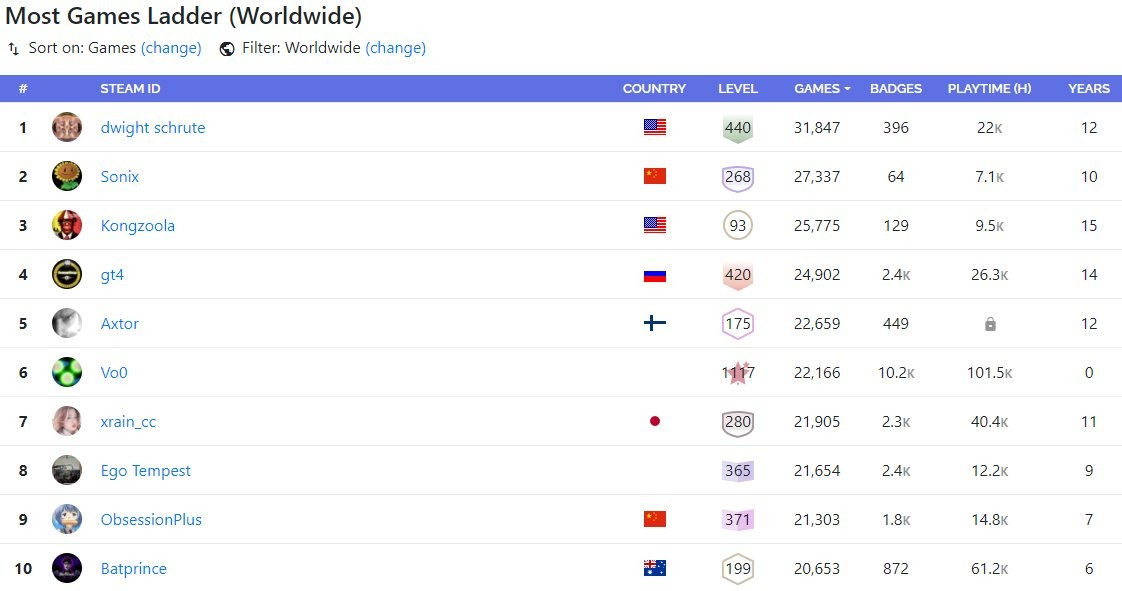Viewport: 1122px width, 591px height.
Task: Open Kongzoola's Steam profile link
Action: [137, 225]
